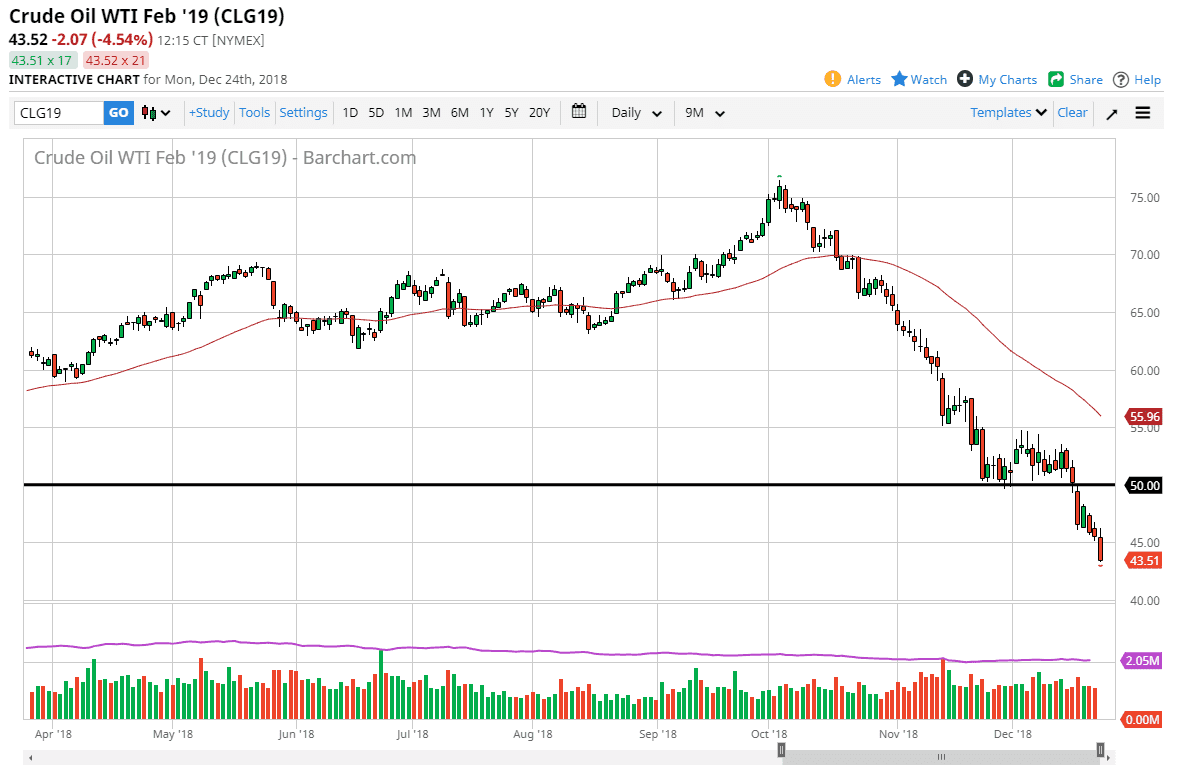Viewport: 1177px width, 766px height.
Task: Click the symbol input field CLG19
Action: [59, 113]
